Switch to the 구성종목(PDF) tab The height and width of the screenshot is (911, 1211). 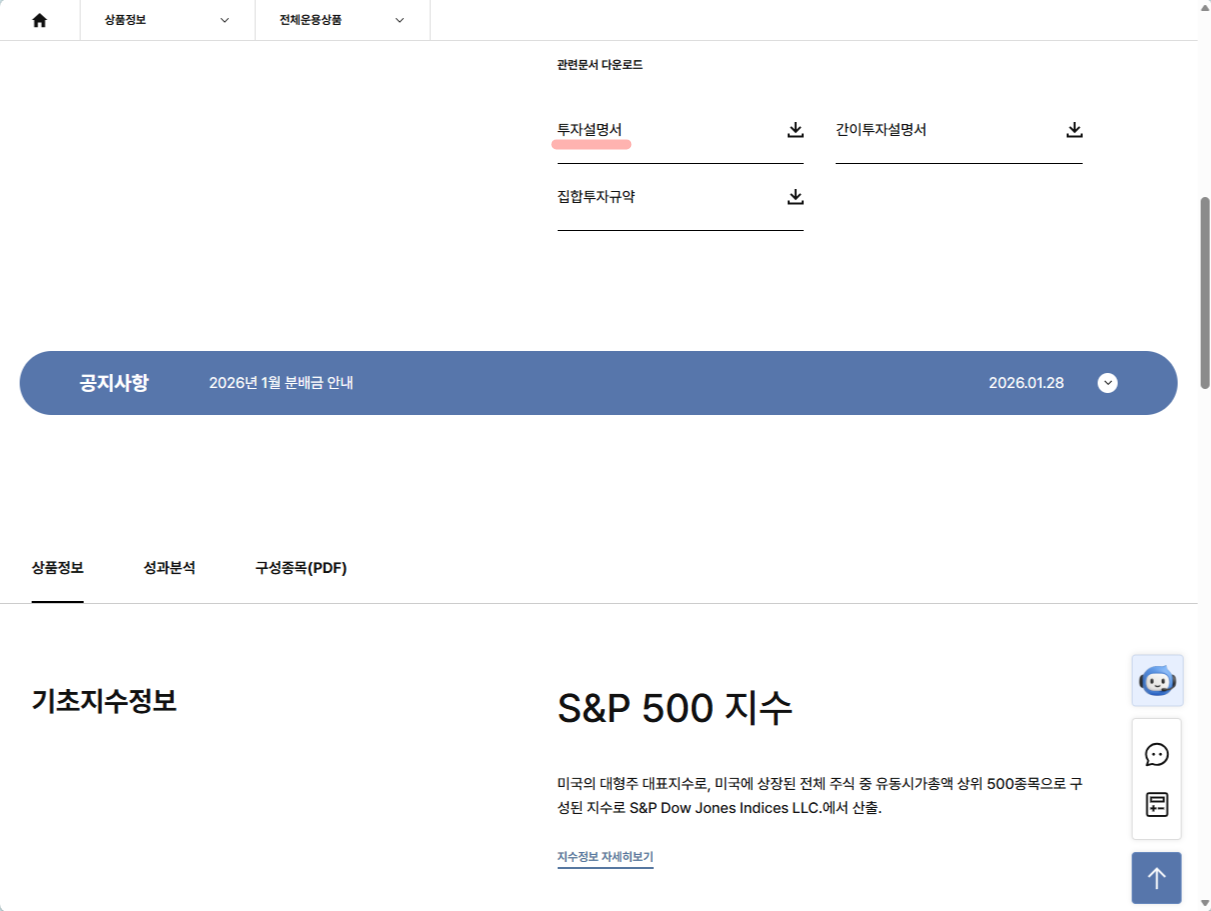click(x=301, y=568)
